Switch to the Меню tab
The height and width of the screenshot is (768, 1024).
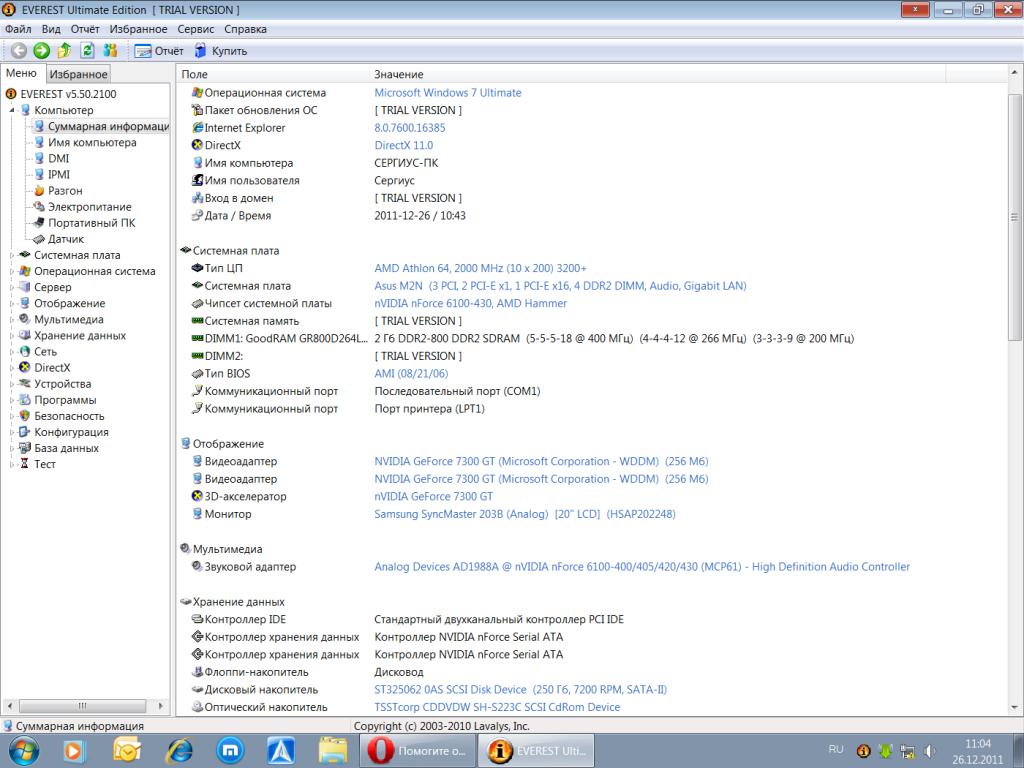(x=22, y=73)
